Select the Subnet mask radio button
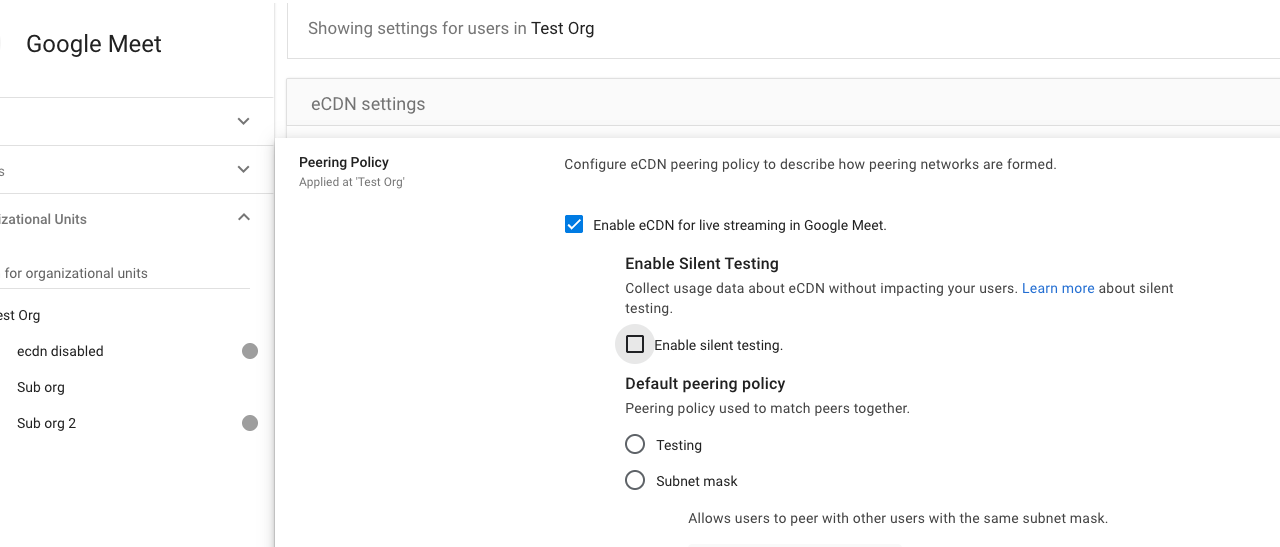 635,480
